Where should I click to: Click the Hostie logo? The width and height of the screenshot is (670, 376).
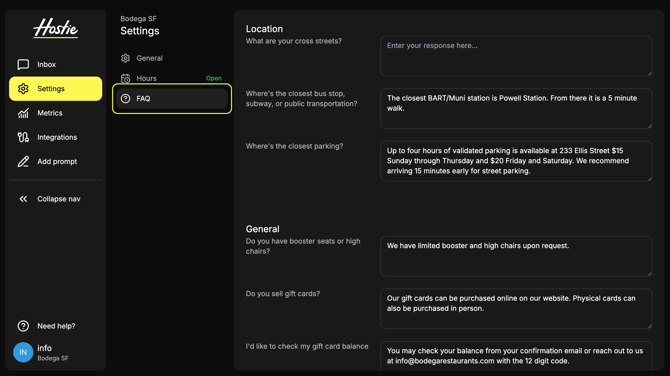56,28
